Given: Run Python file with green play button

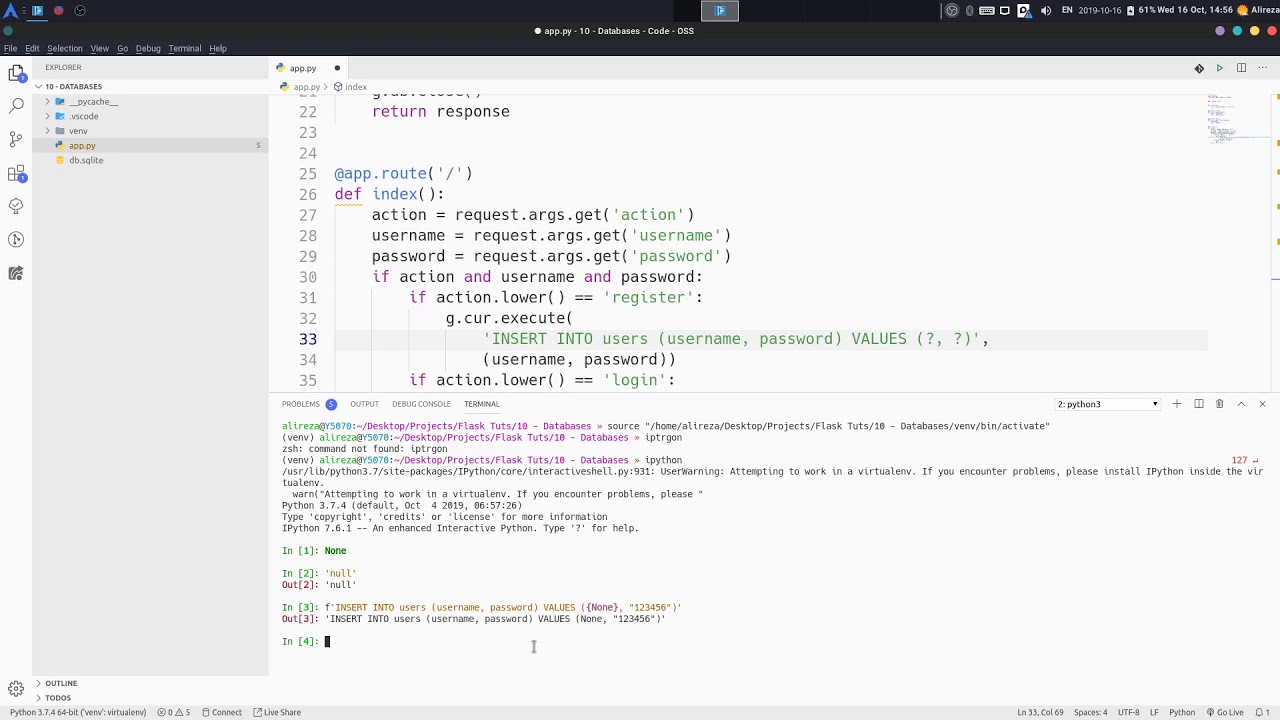Looking at the screenshot, I should tap(1220, 68).
